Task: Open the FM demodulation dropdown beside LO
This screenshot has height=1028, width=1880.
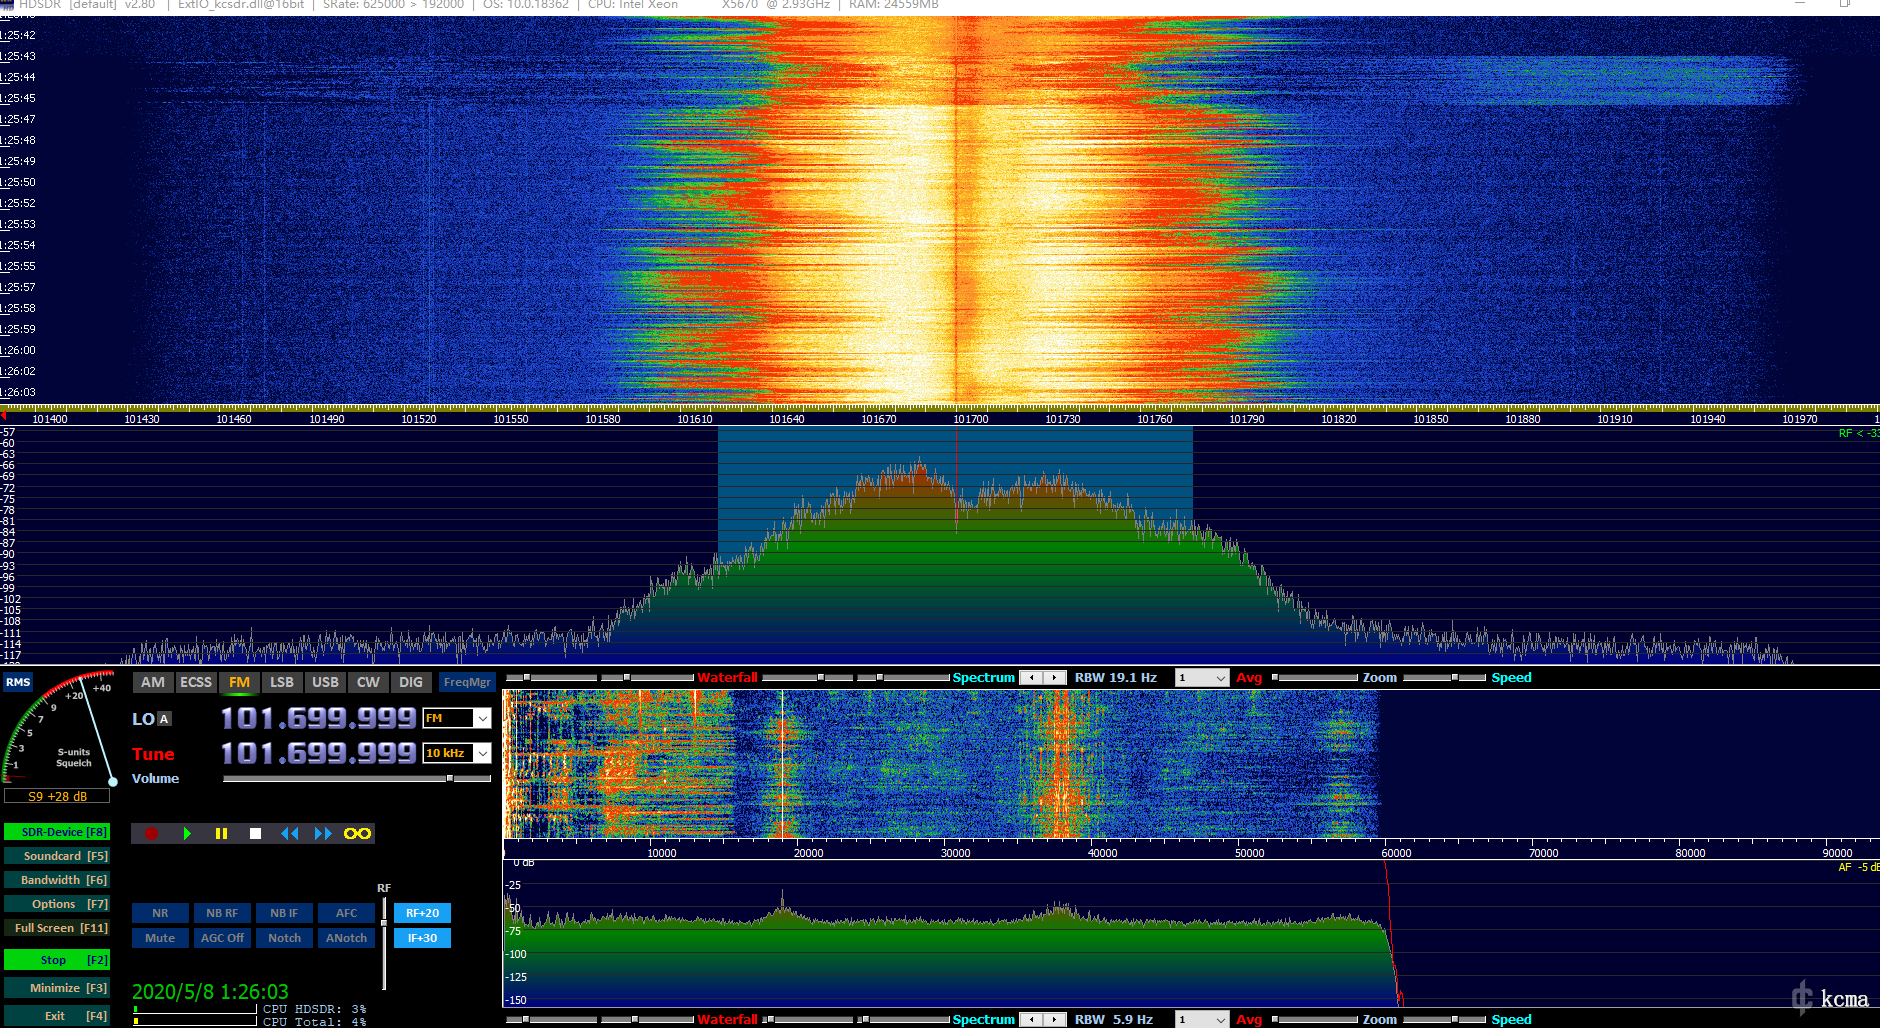Action: click(456, 718)
